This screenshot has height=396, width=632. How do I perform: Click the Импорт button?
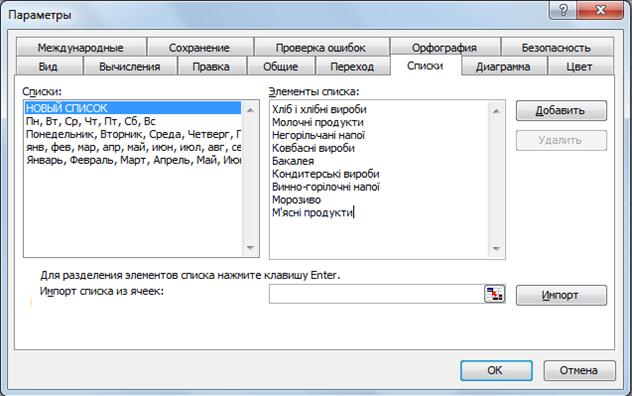click(561, 295)
